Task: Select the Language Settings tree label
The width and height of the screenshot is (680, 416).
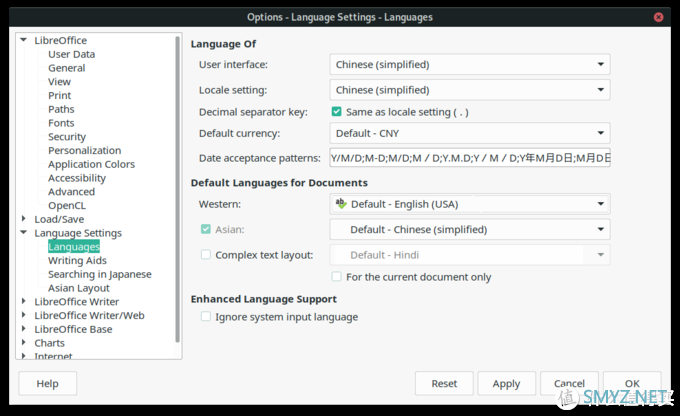Action: (78, 233)
